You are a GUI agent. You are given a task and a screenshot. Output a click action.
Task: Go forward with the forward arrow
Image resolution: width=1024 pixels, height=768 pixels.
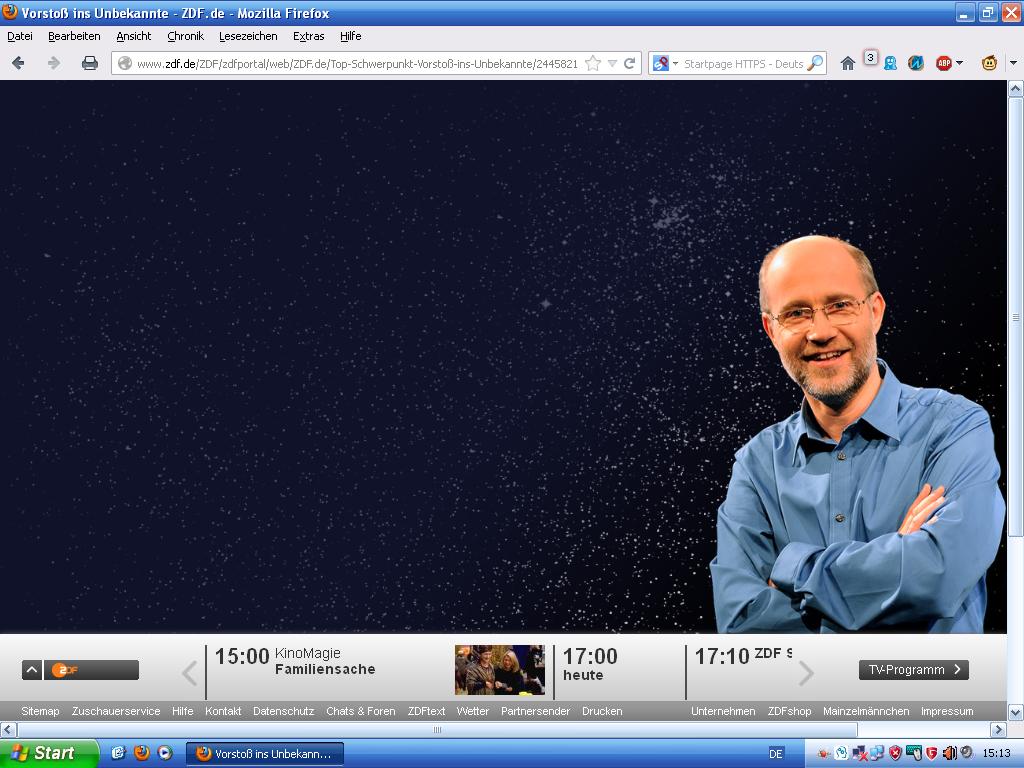coord(54,63)
